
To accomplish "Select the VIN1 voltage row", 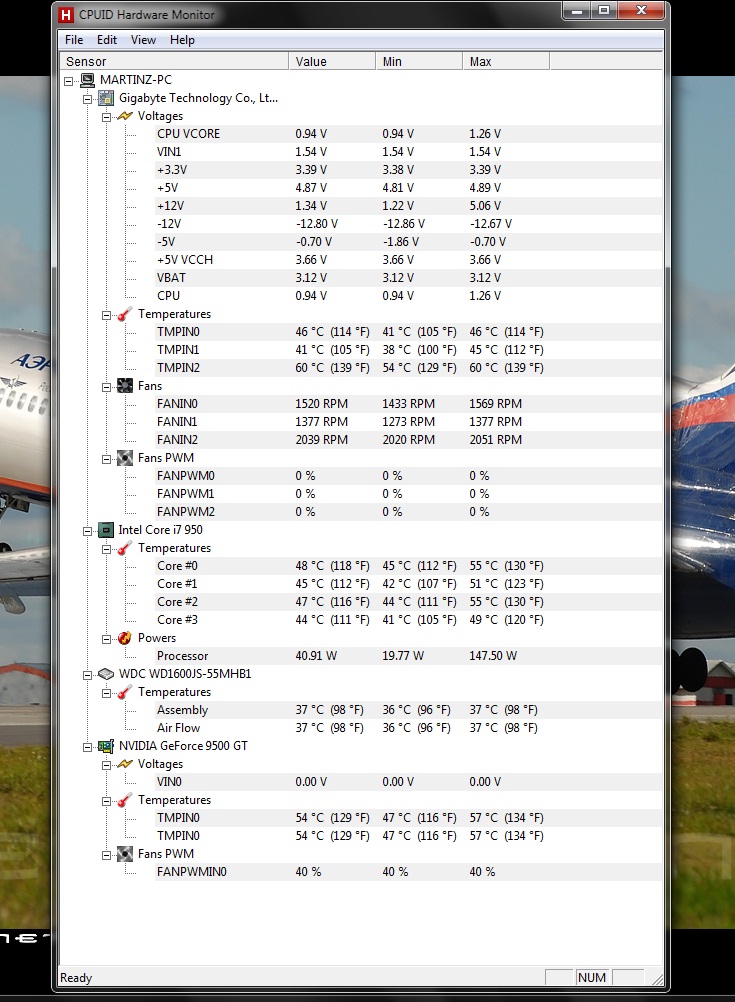I will point(408,151).
